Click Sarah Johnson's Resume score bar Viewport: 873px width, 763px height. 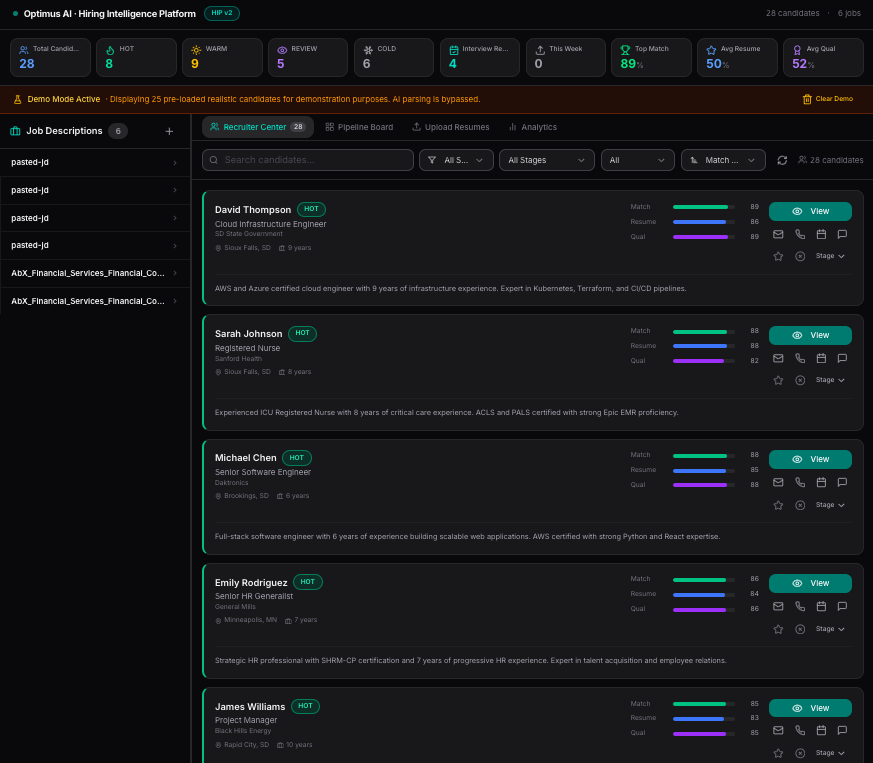[x=703, y=346]
